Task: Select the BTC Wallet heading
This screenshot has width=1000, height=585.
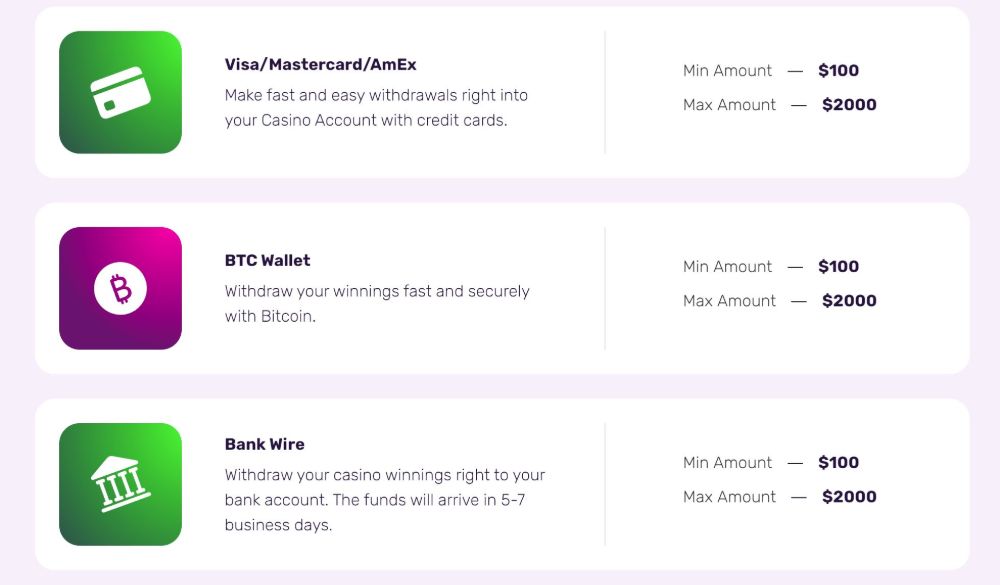Action: pos(267,260)
